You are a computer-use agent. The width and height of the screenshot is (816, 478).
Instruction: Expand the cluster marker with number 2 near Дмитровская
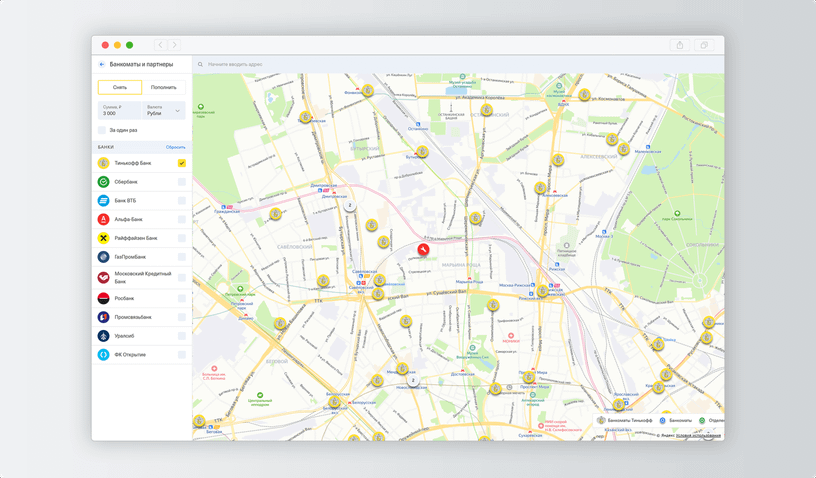(349, 206)
